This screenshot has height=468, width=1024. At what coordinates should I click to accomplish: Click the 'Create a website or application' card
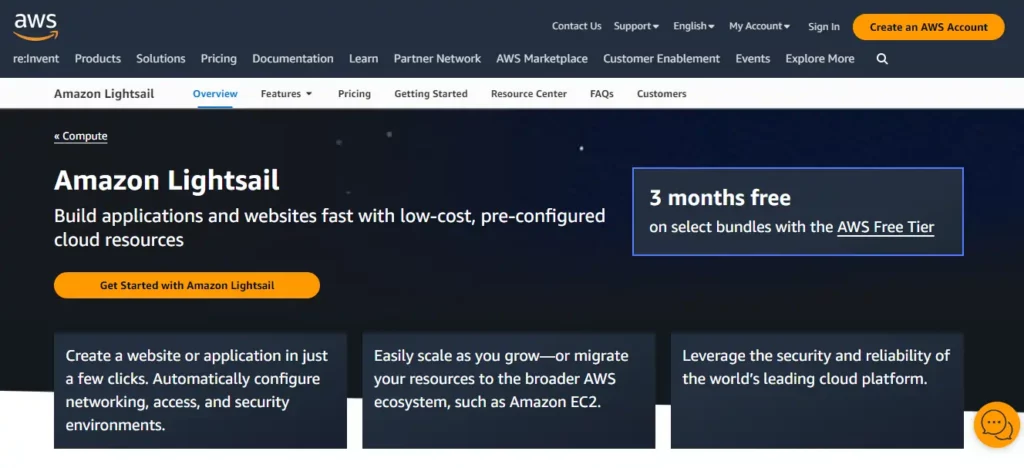coord(200,390)
